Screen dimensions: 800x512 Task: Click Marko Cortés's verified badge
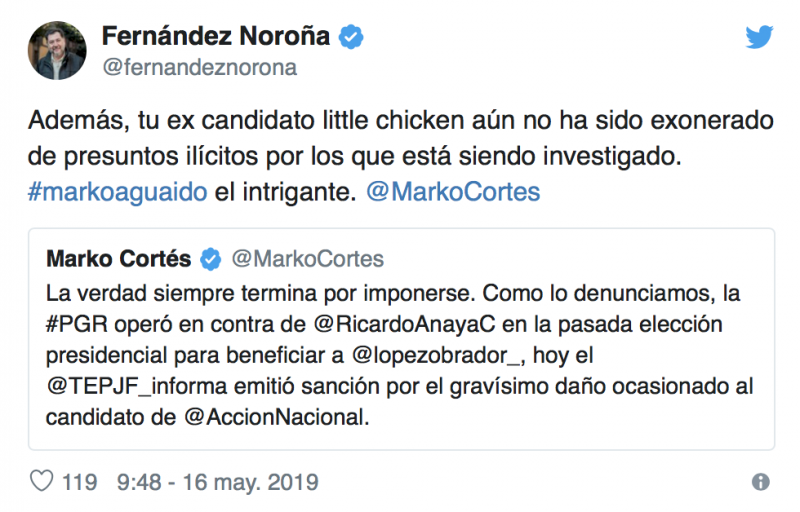[211, 259]
